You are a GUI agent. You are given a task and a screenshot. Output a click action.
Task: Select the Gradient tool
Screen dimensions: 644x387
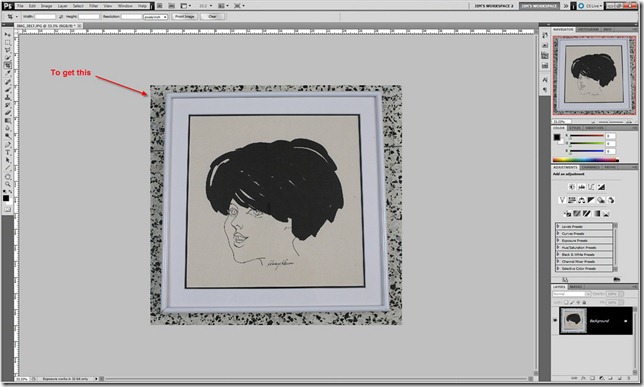[x=7, y=120]
